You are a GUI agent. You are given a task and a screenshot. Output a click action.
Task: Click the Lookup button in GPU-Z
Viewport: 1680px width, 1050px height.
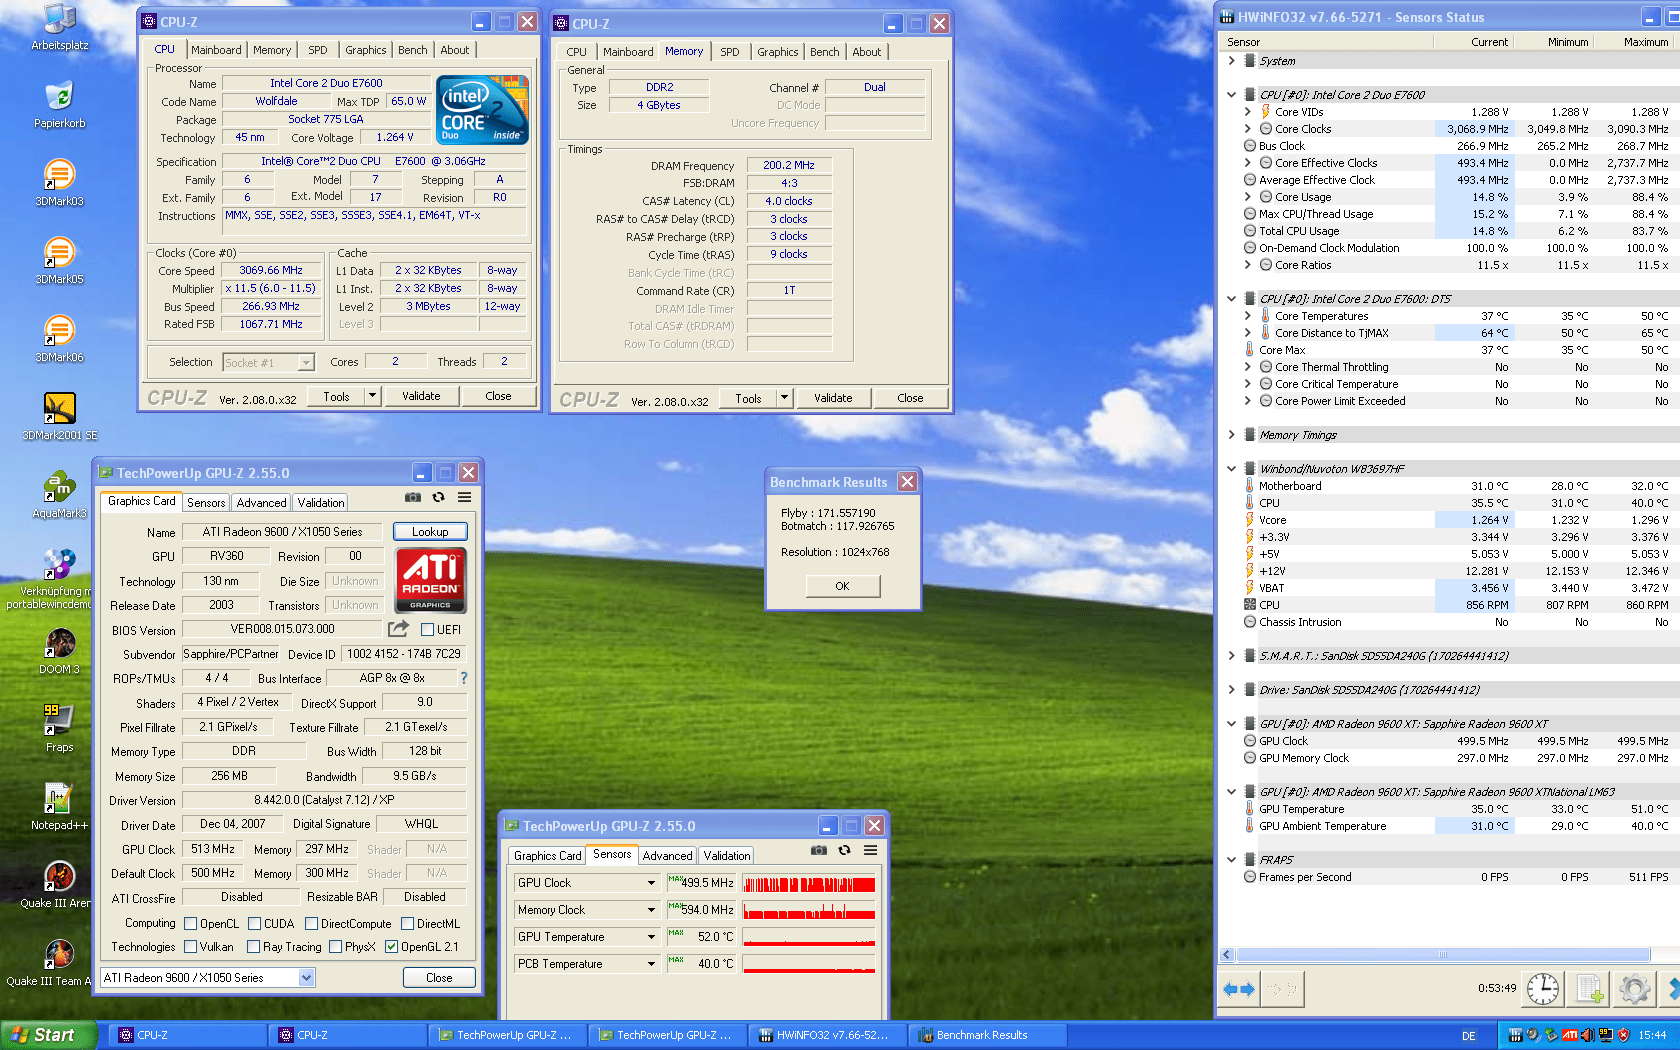430,532
